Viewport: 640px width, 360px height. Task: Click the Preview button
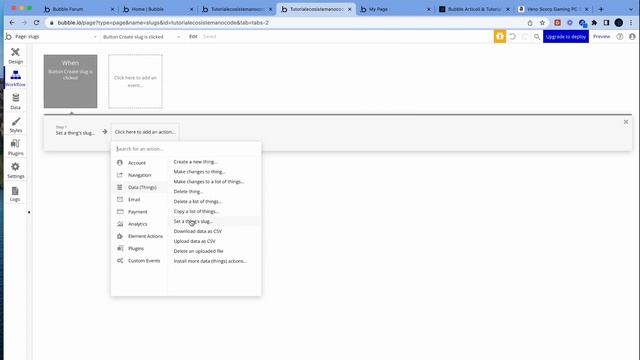click(602, 36)
